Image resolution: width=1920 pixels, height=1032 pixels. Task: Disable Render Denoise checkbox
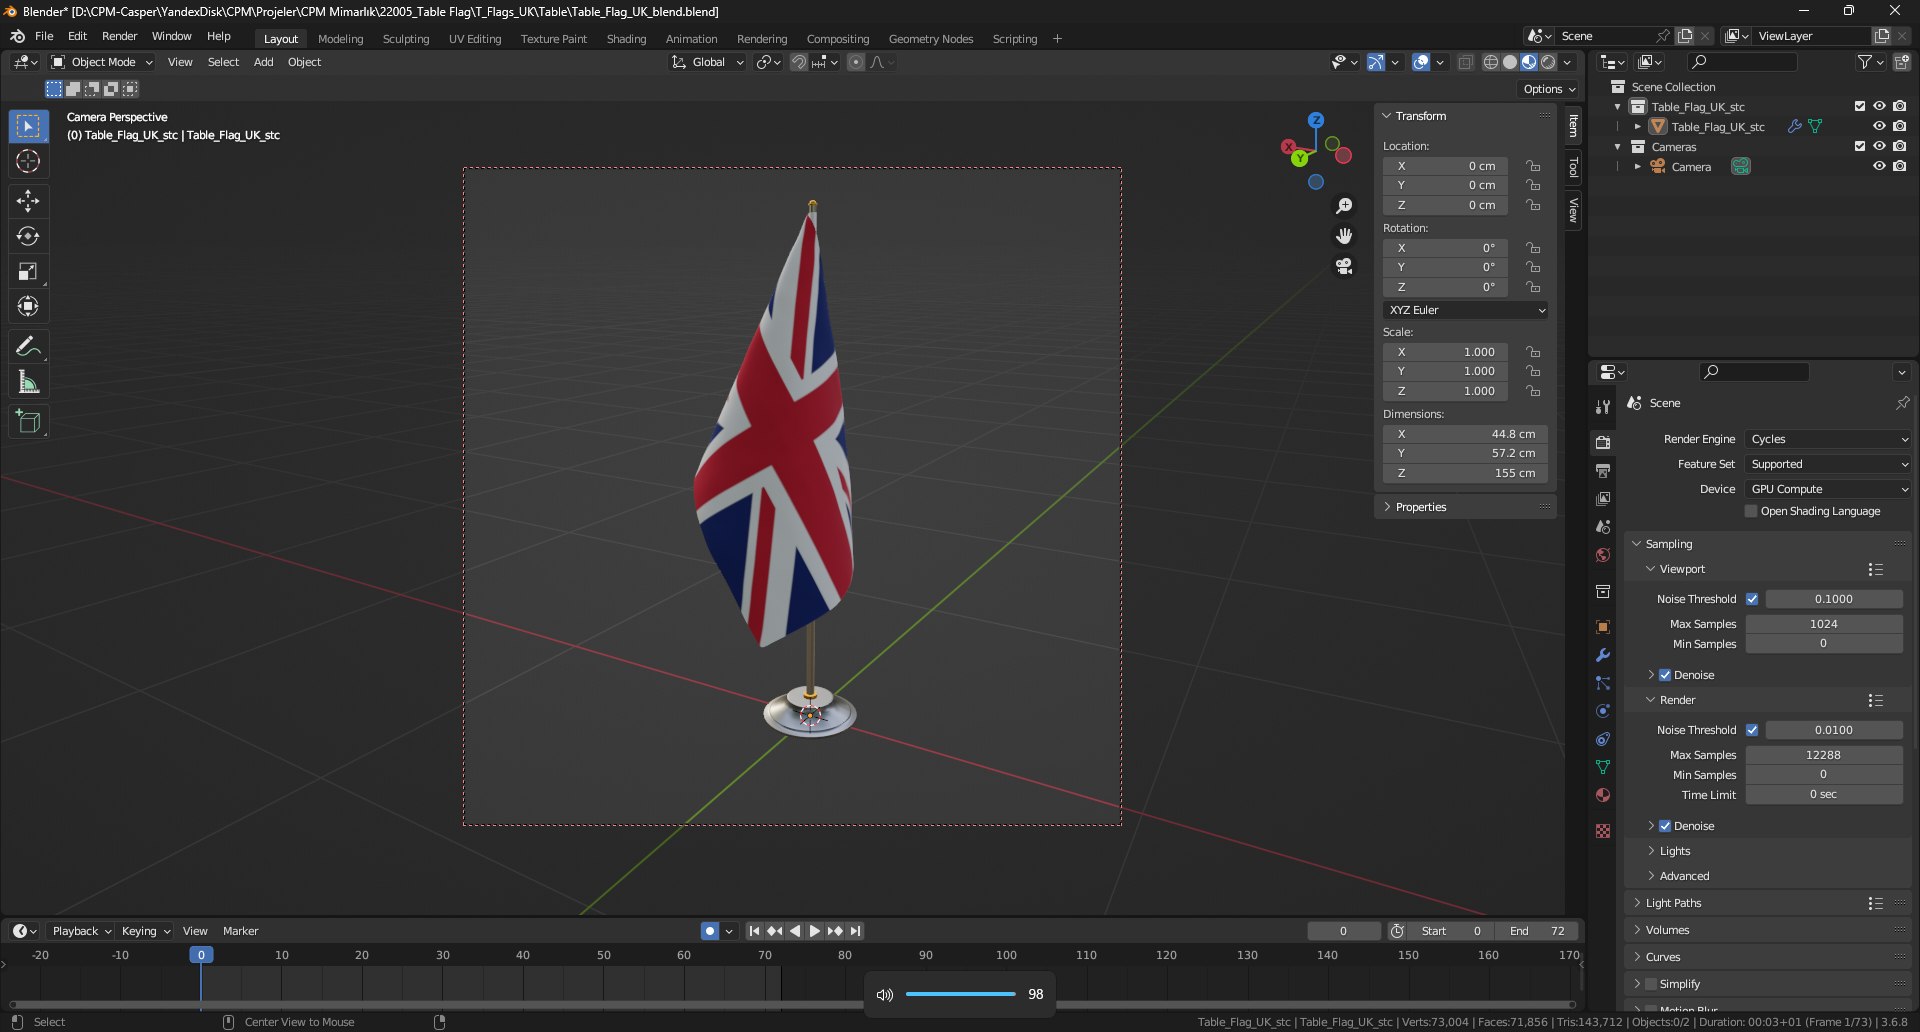coord(1665,826)
